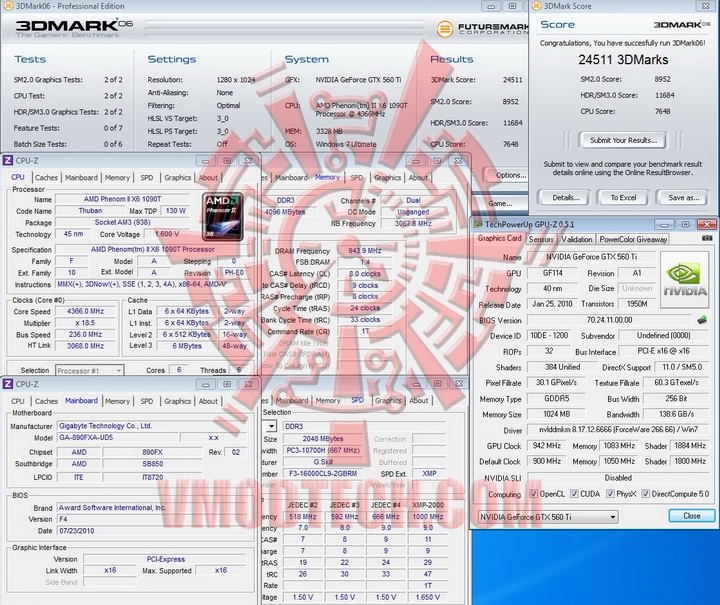Click the GPU-Z screenshot camera icon
The height and width of the screenshot is (605, 720).
click(707, 238)
